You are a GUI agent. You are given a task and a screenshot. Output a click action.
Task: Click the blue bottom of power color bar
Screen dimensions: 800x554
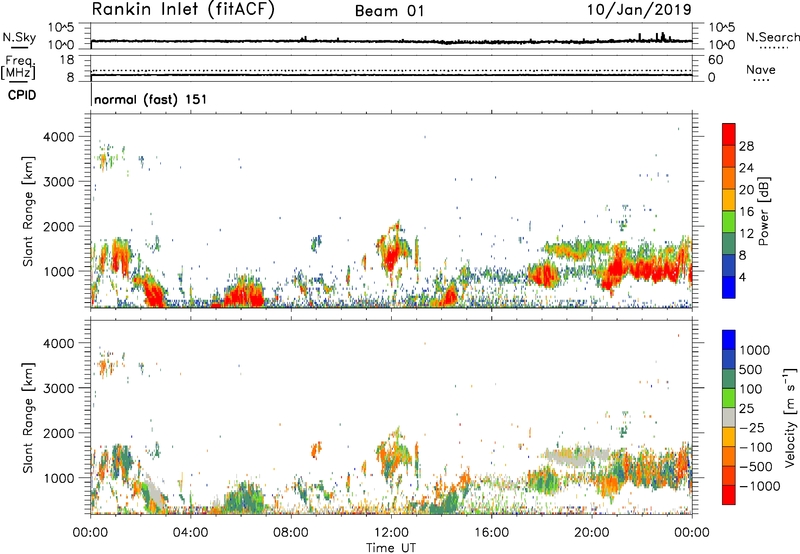729,289
